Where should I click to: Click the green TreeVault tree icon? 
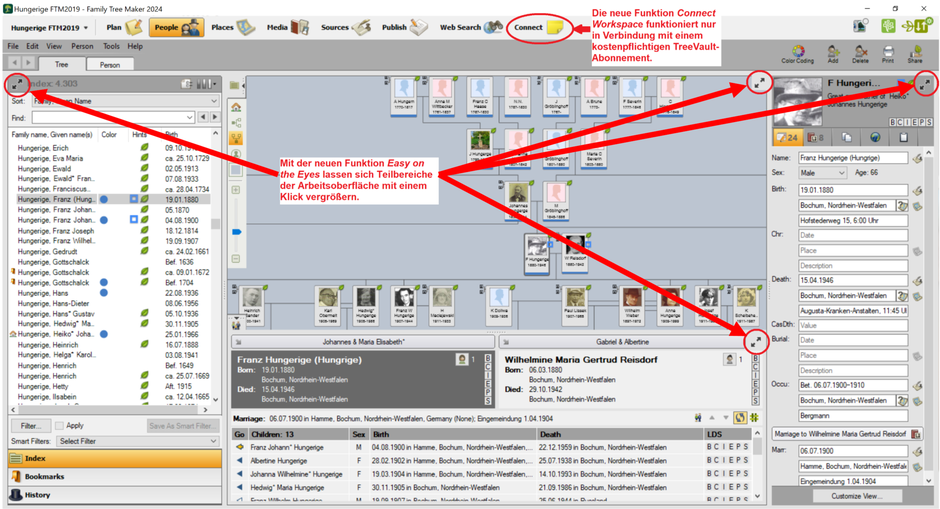point(888,26)
